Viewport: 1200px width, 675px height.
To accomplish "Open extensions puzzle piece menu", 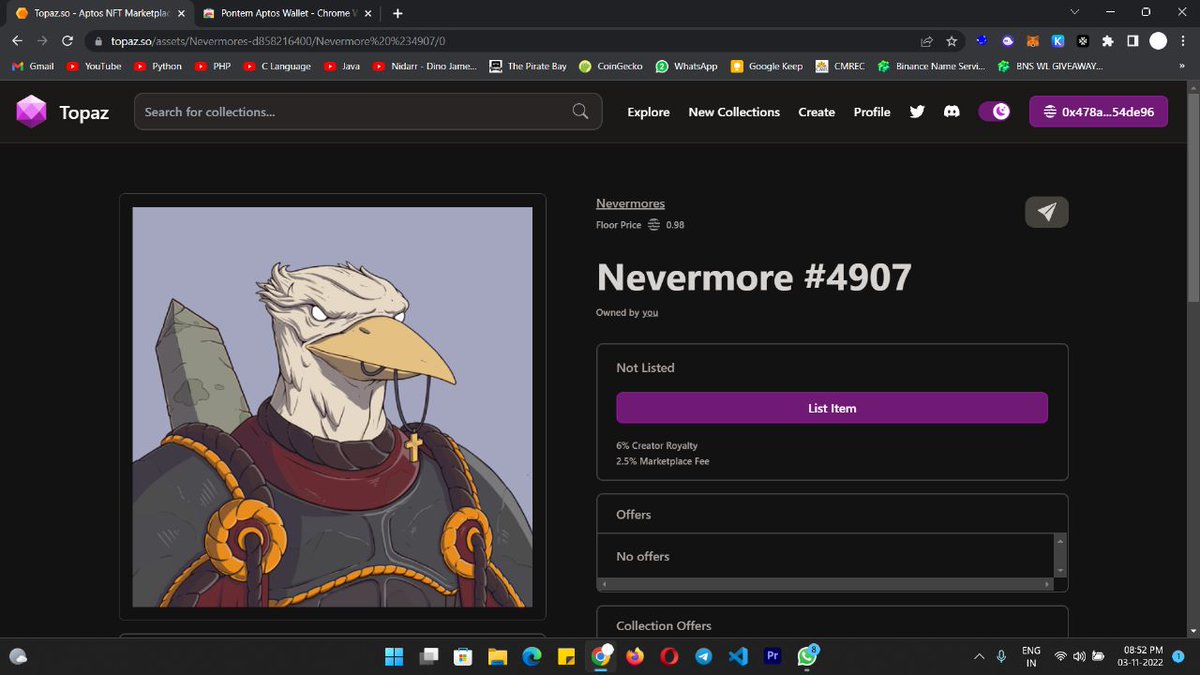I will point(1108,41).
